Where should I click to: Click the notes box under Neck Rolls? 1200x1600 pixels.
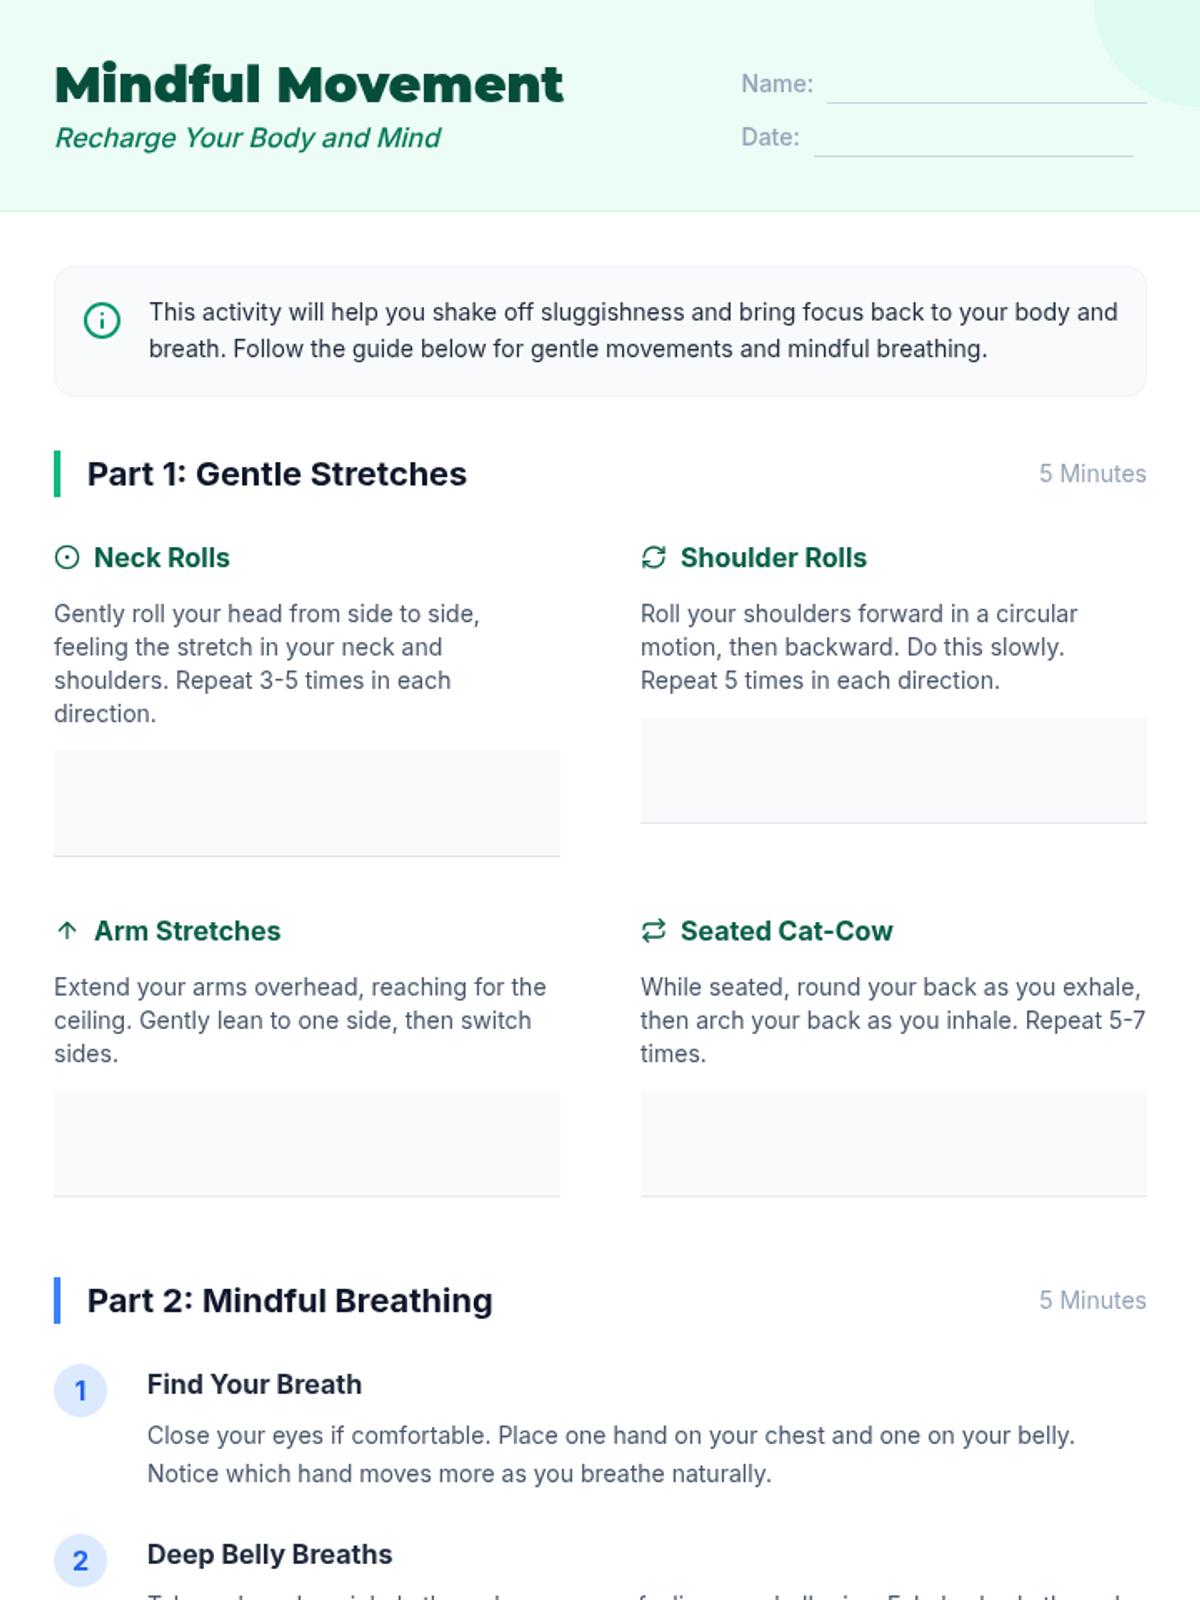pyautogui.click(x=307, y=804)
